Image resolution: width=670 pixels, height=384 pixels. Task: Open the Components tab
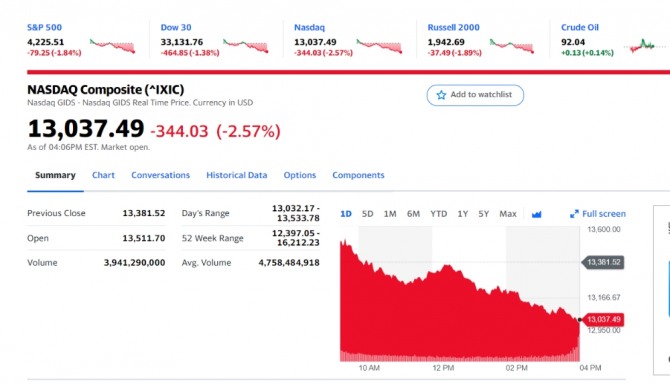pyautogui.click(x=359, y=175)
